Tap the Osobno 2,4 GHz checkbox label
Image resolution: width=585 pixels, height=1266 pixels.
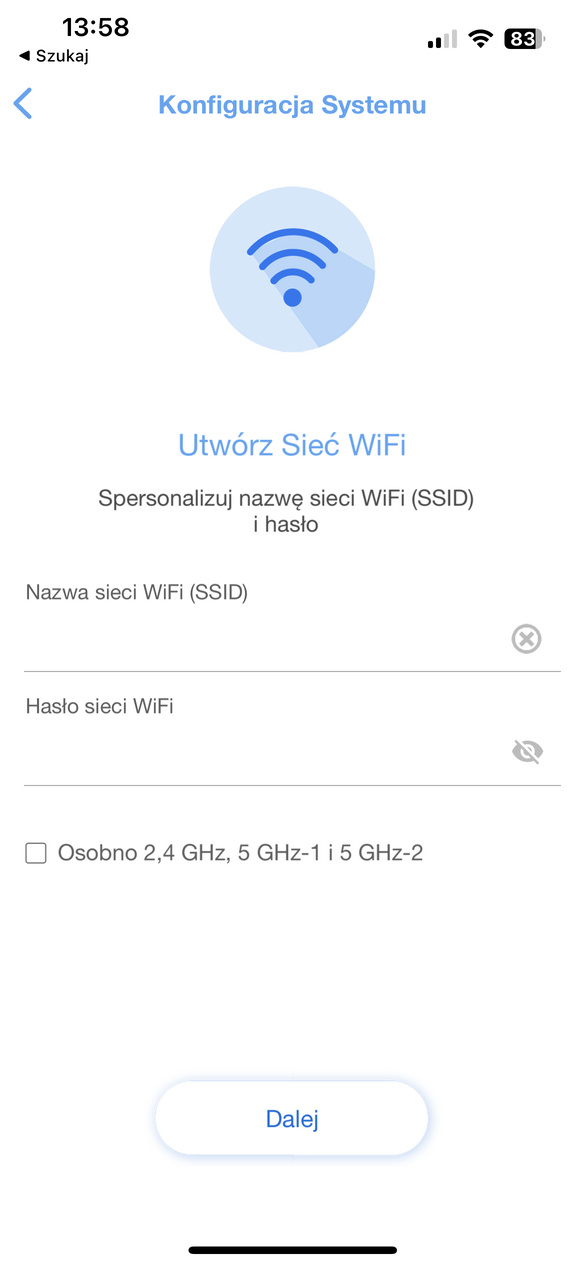click(x=241, y=853)
